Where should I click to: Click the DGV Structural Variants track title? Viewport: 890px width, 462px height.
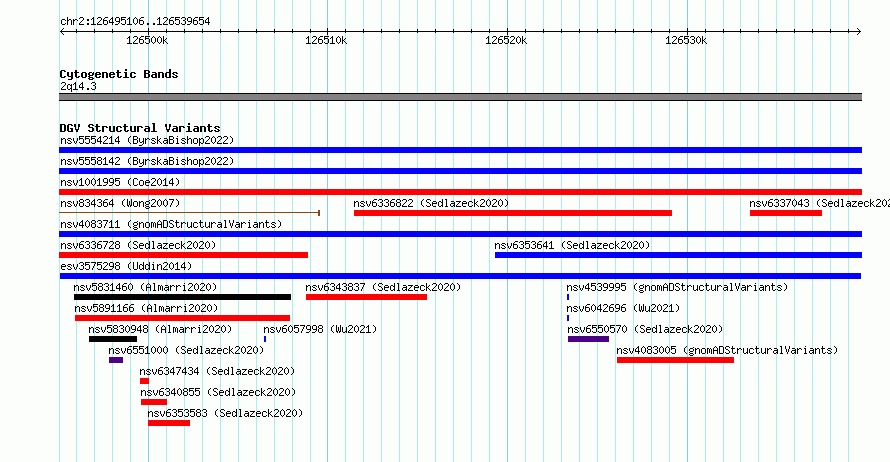pyautogui.click(x=140, y=128)
